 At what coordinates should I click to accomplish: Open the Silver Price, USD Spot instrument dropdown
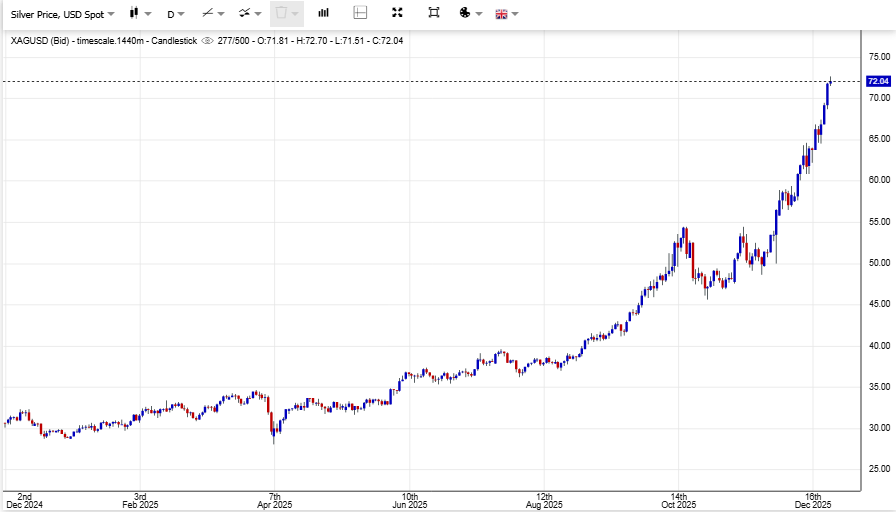tap(62, 14)
